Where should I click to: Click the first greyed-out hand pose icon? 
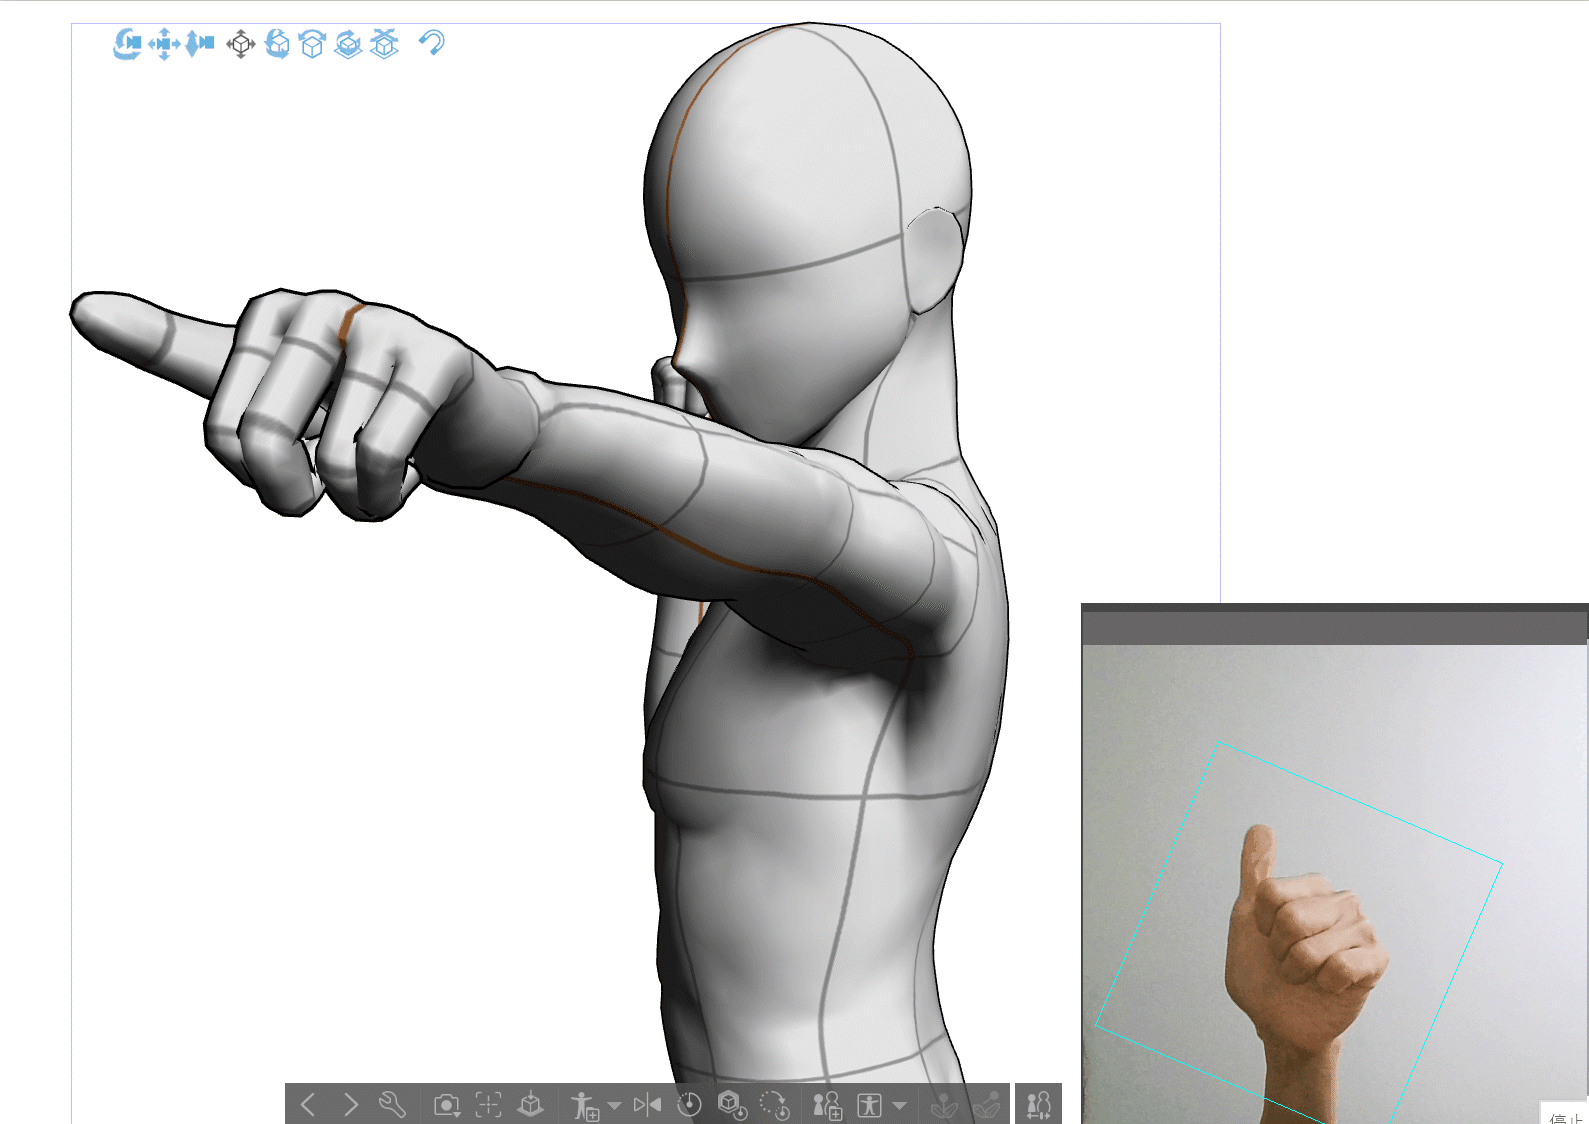coord(943,1105)
